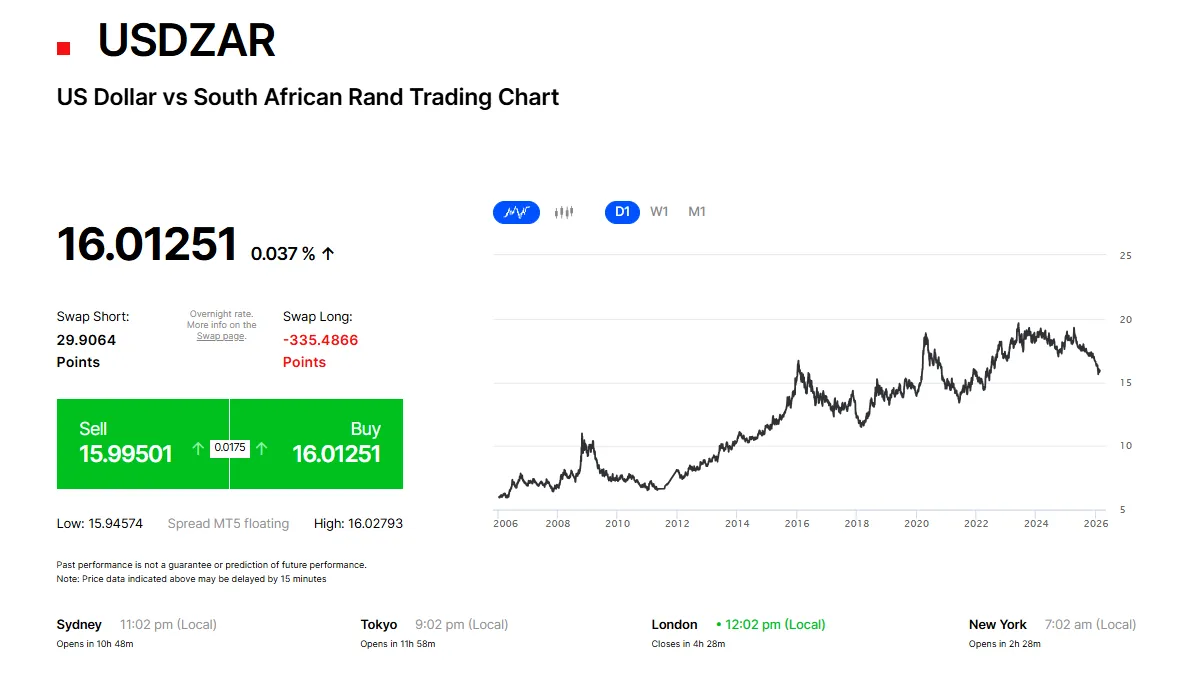Toggle the active D1 timeframe pill
The height and width of the screenshot is (695, 1182).
[622, 211]
